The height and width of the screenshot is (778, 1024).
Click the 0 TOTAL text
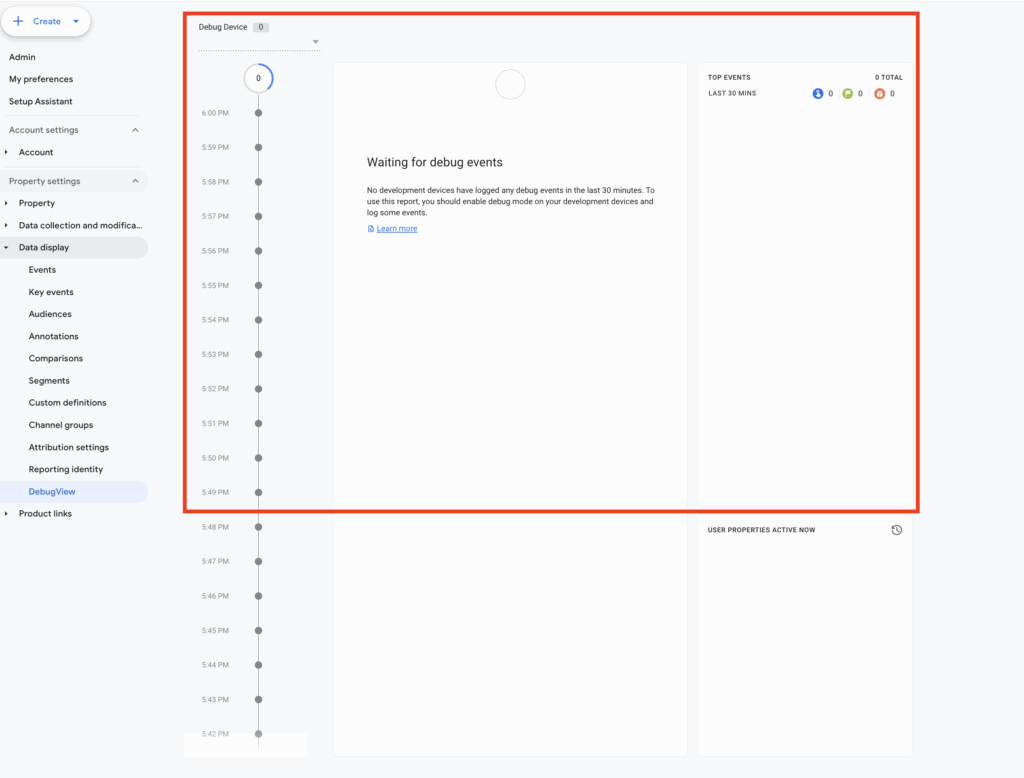(889, 77)
